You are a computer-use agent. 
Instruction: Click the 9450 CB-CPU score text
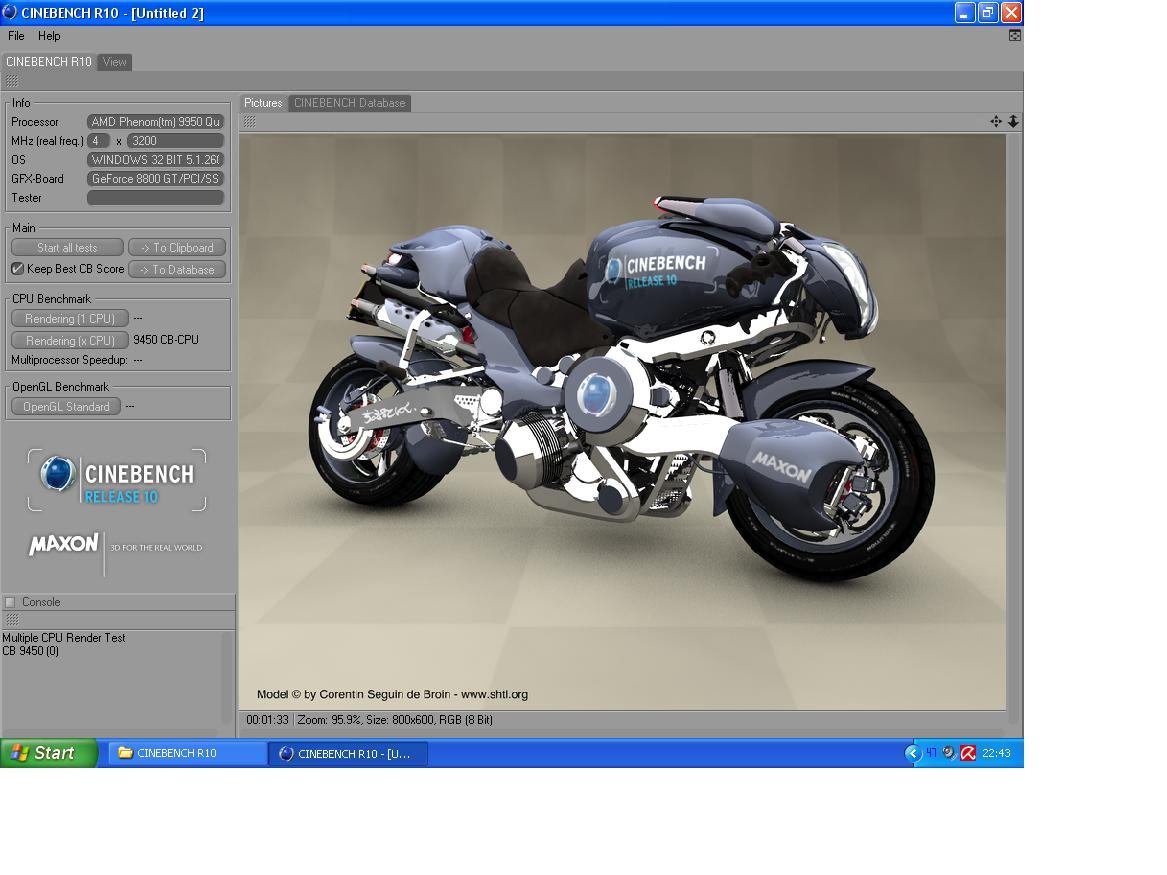tap(166, 340)
